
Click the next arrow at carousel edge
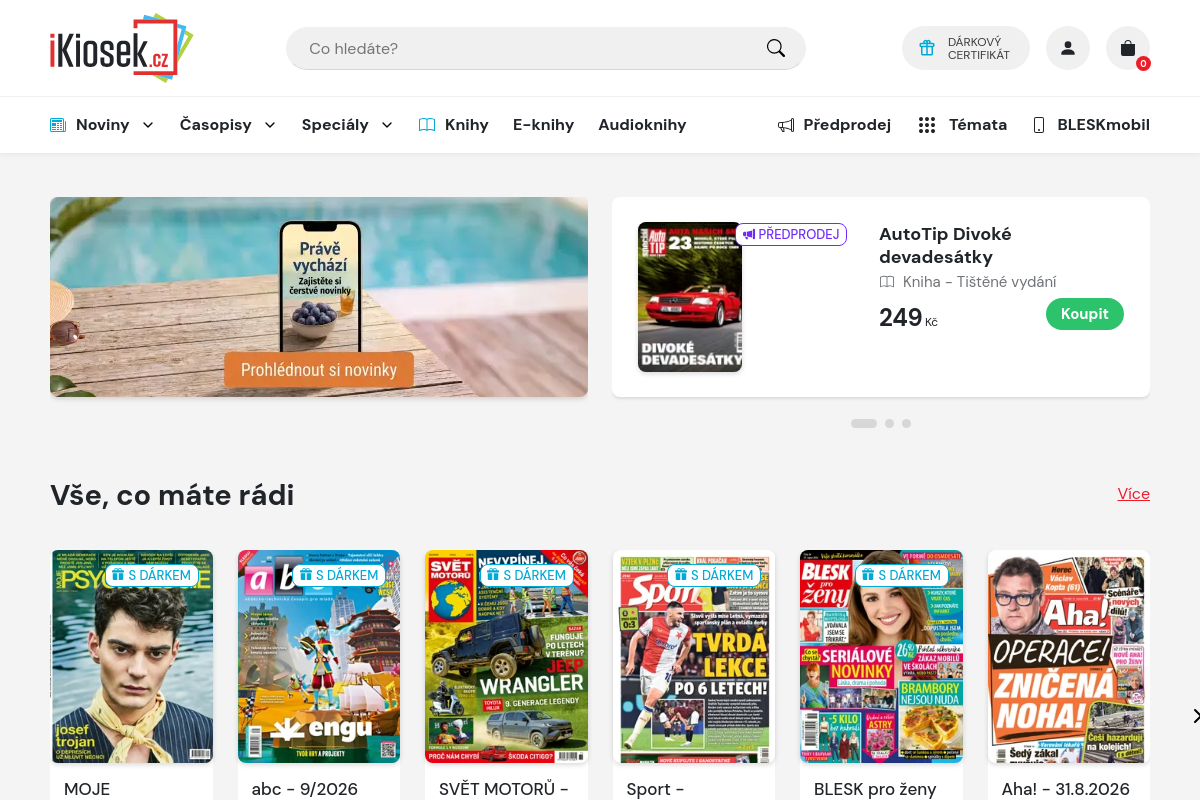(x=1195, y=716)
